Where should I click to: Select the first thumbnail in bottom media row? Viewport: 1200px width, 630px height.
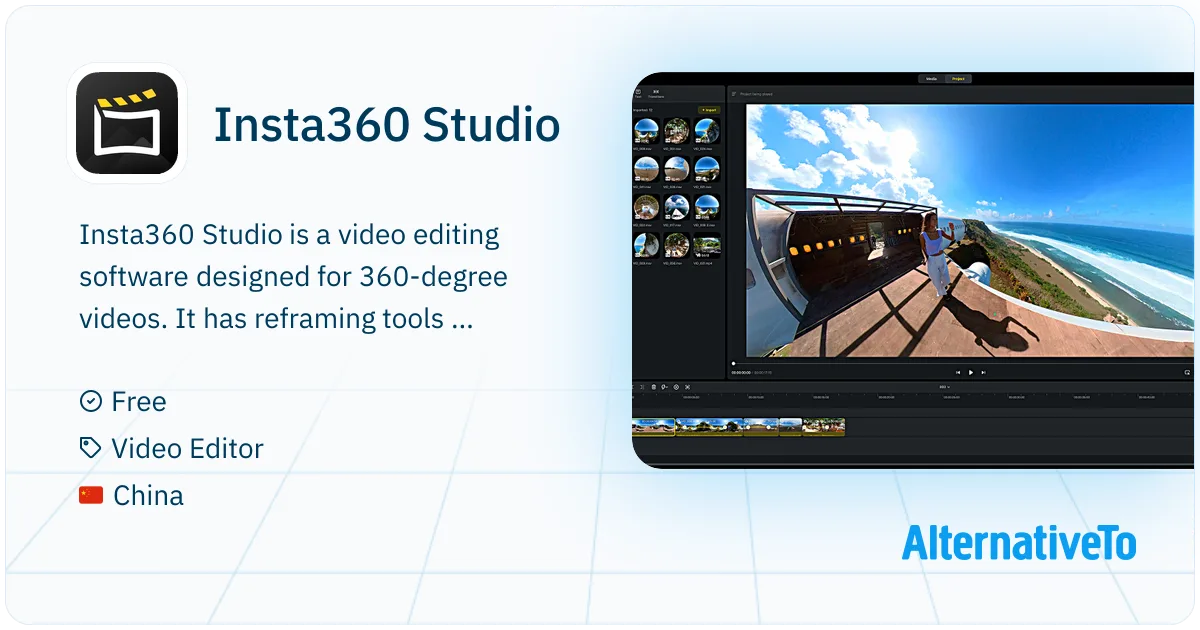[646, 244]
